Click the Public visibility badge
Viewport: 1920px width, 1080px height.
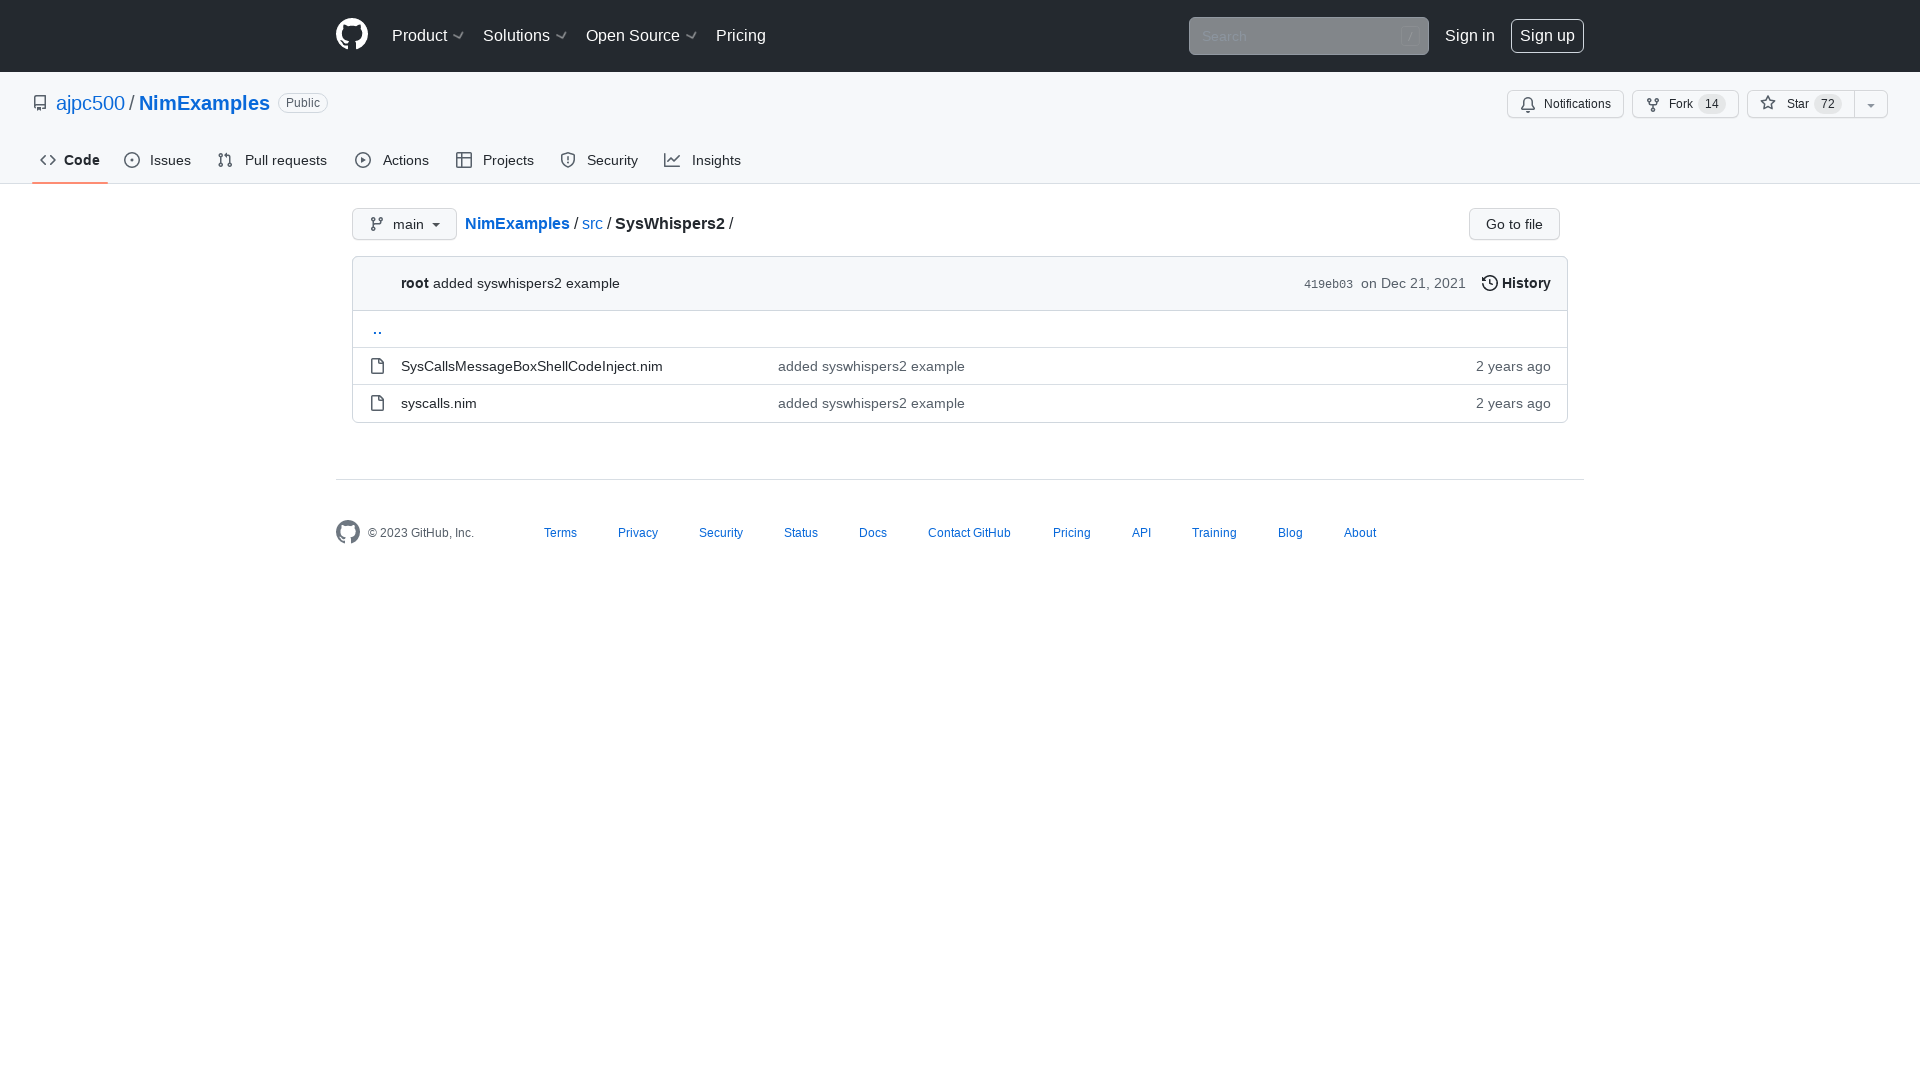pyautogui.click(x=303, y=103)
